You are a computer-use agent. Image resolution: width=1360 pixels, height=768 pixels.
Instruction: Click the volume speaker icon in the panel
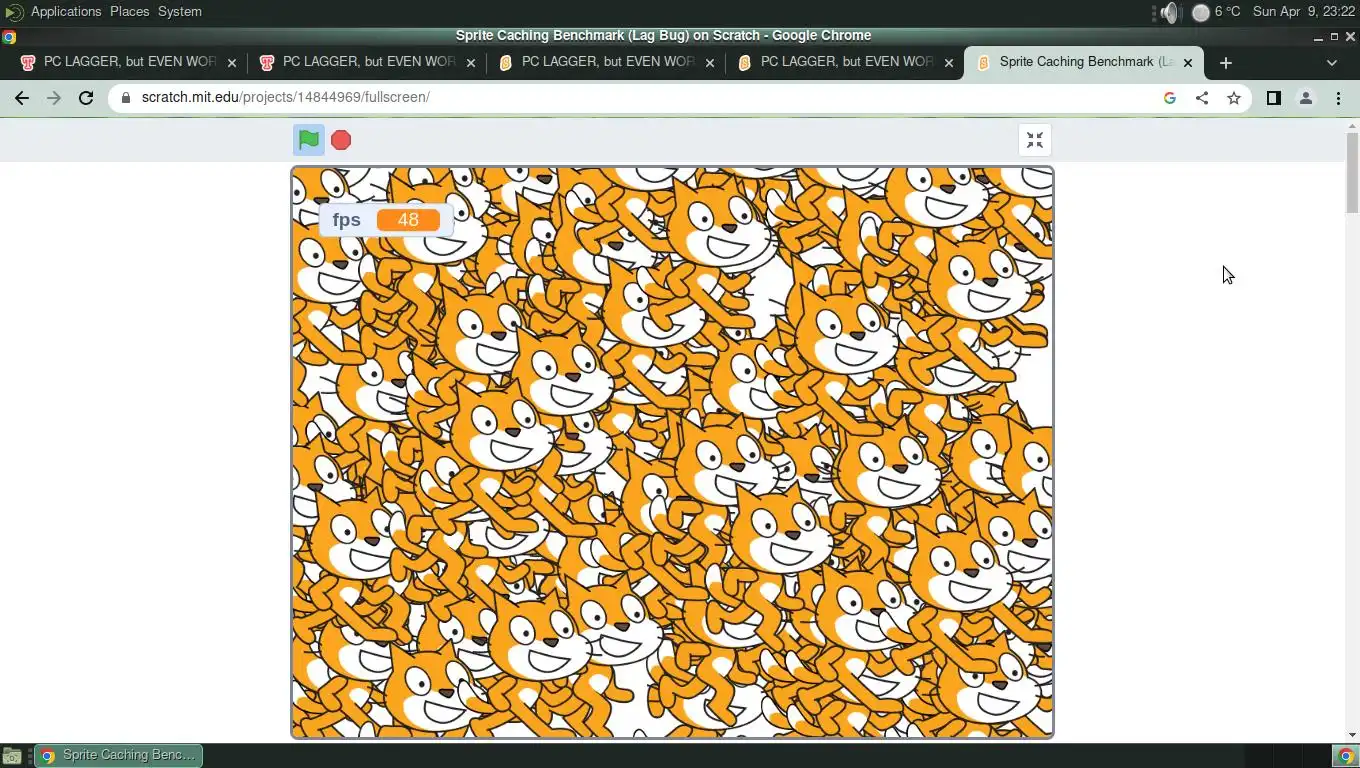1169,12
